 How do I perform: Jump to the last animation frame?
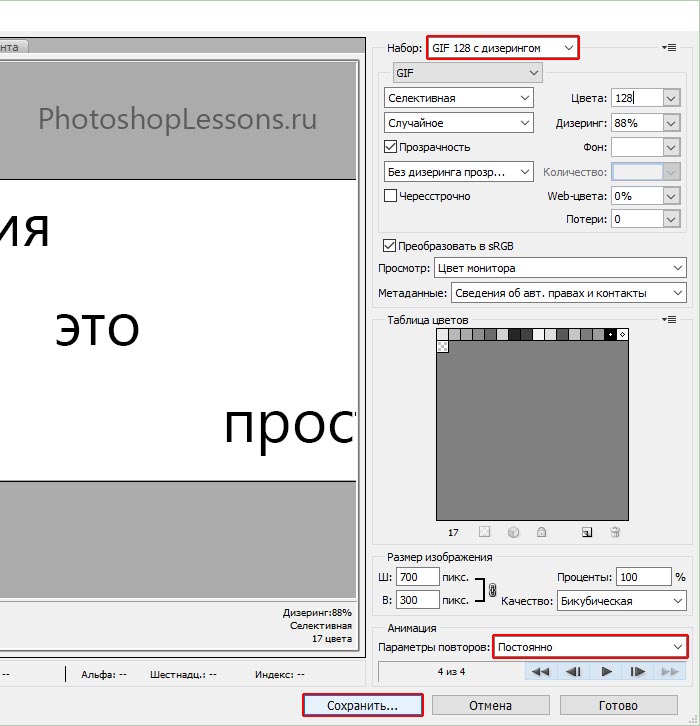click(669, 671)
